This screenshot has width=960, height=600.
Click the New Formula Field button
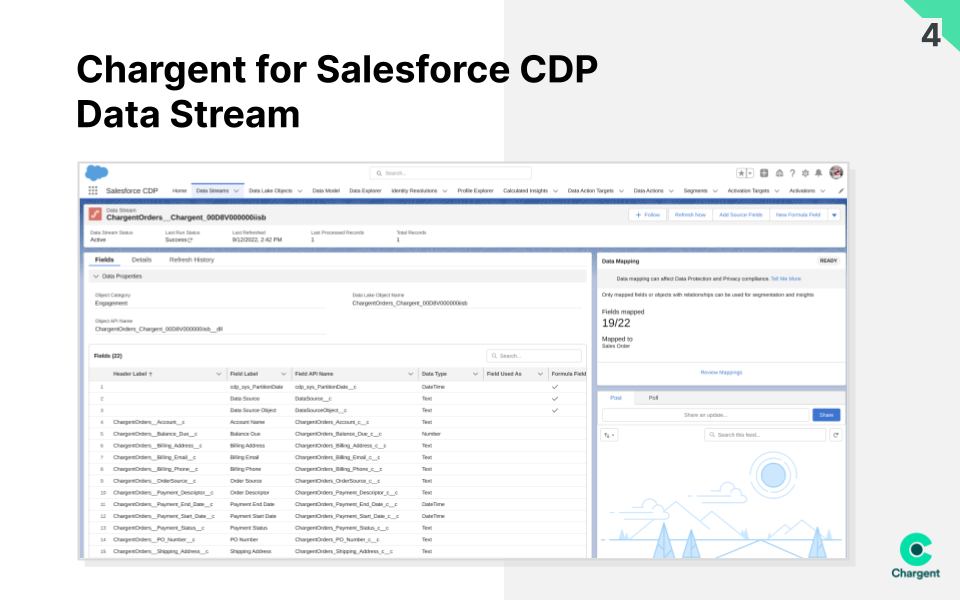pyautogui.click(x=798, y=215)
